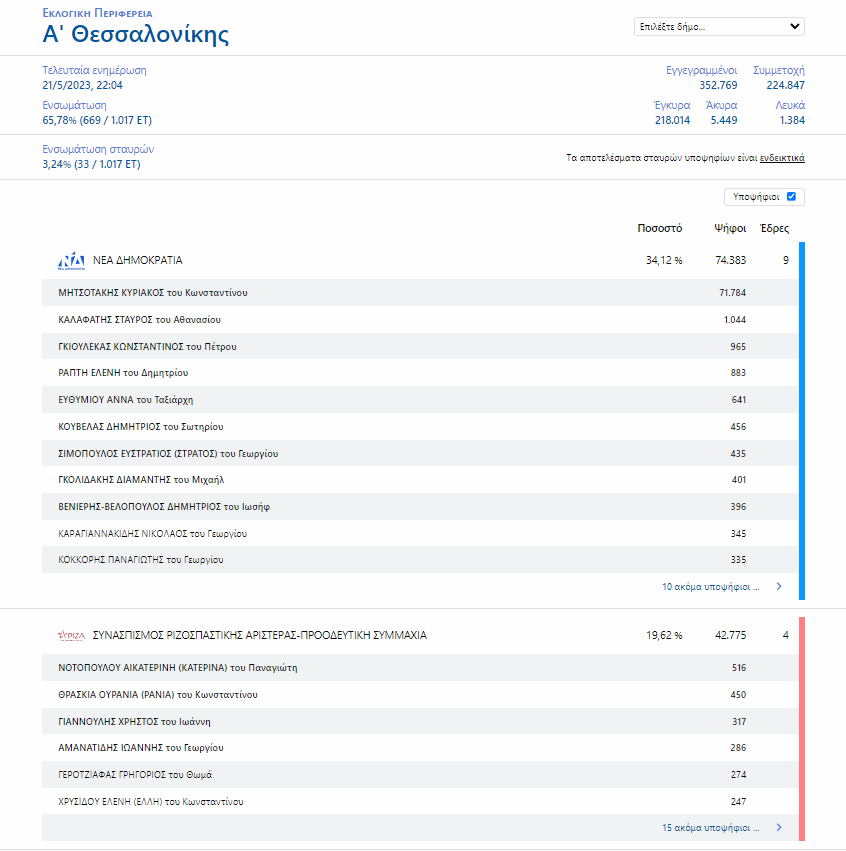846x851 pixels.
Task: Open the ενδεικτικά link
Action: 782,158
